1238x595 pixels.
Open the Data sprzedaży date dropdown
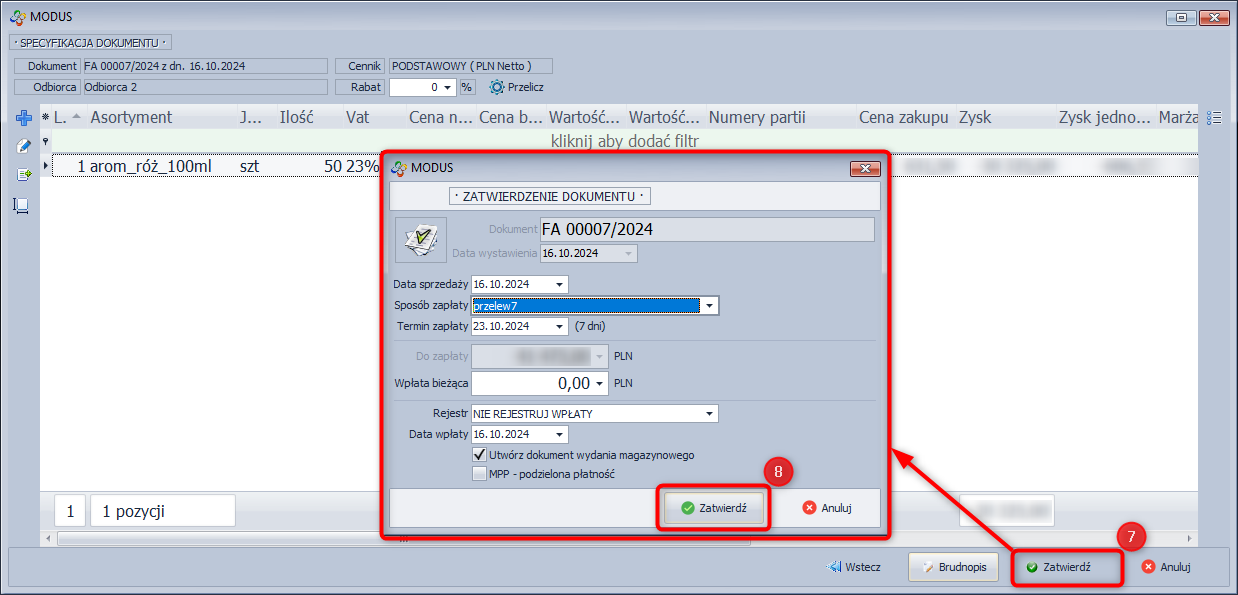(x=559, y=284)
